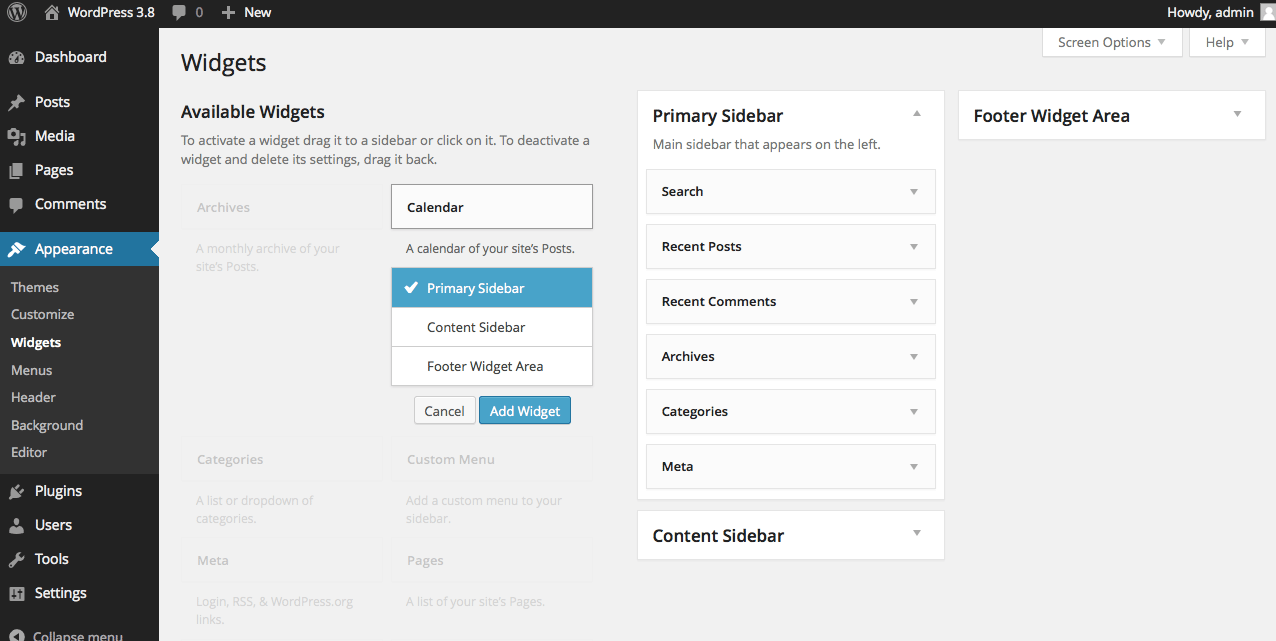Open the Tools wrench icon
This screenshot has width=1276, height=641.
pos(17,559)
